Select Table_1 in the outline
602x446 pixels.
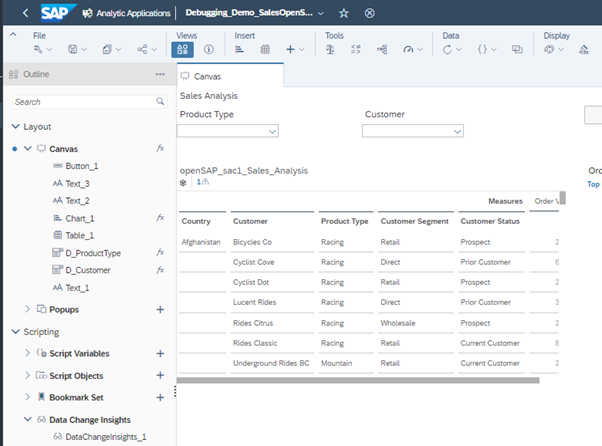tap(79, 235)
